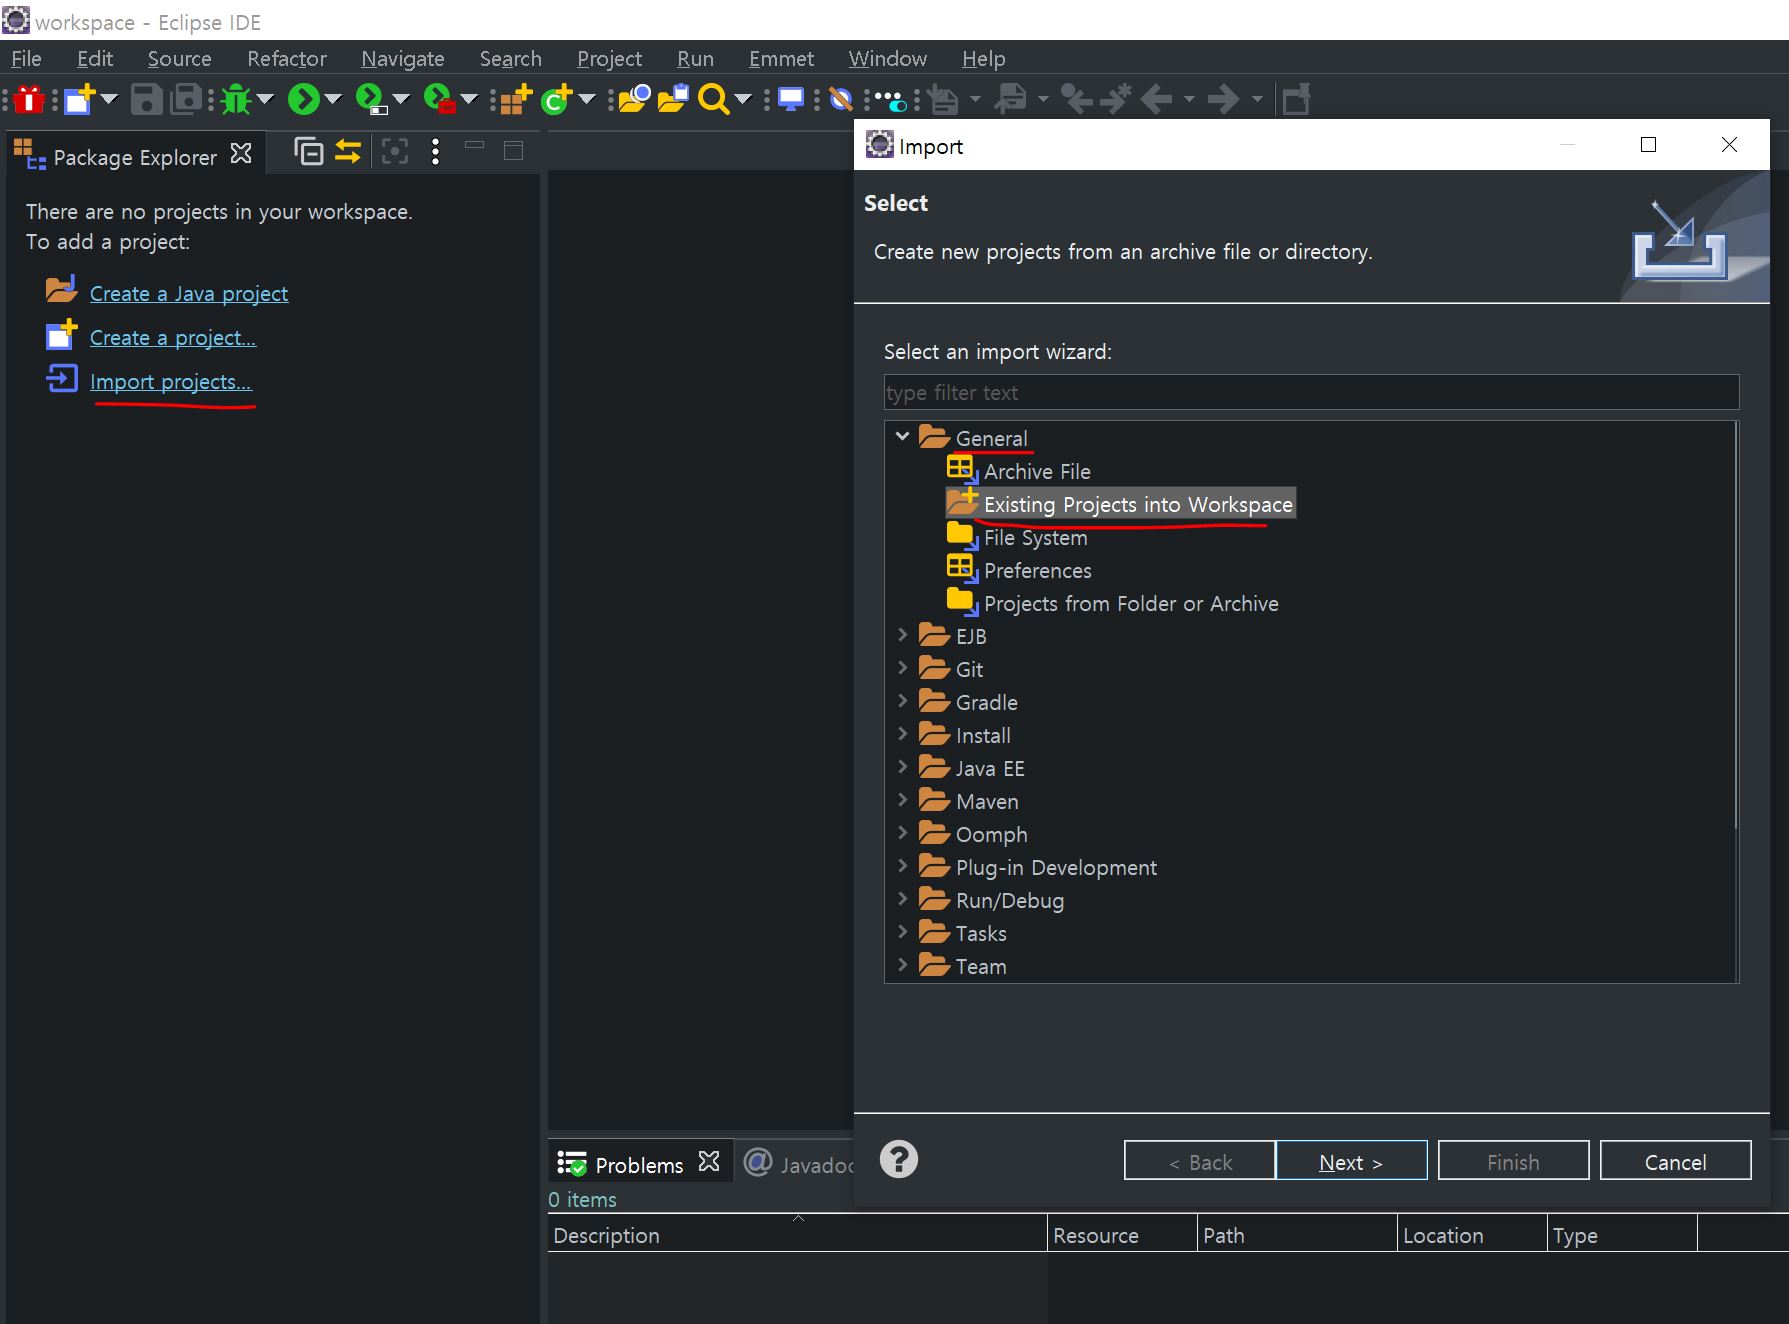Minimize the Package Explorer view
The image size is (1789, 1324).
(475, 146)
